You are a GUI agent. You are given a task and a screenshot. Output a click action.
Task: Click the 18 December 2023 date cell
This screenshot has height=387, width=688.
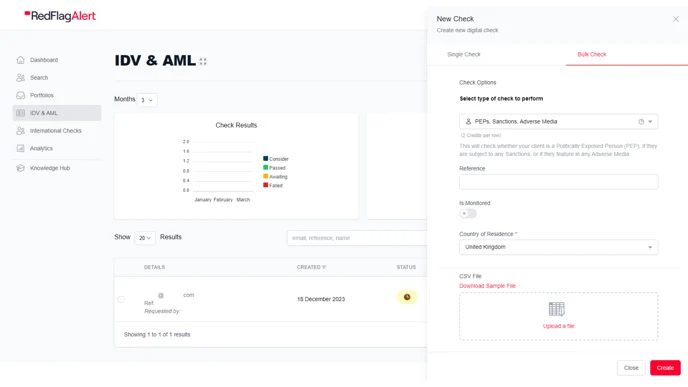(321, 299)
